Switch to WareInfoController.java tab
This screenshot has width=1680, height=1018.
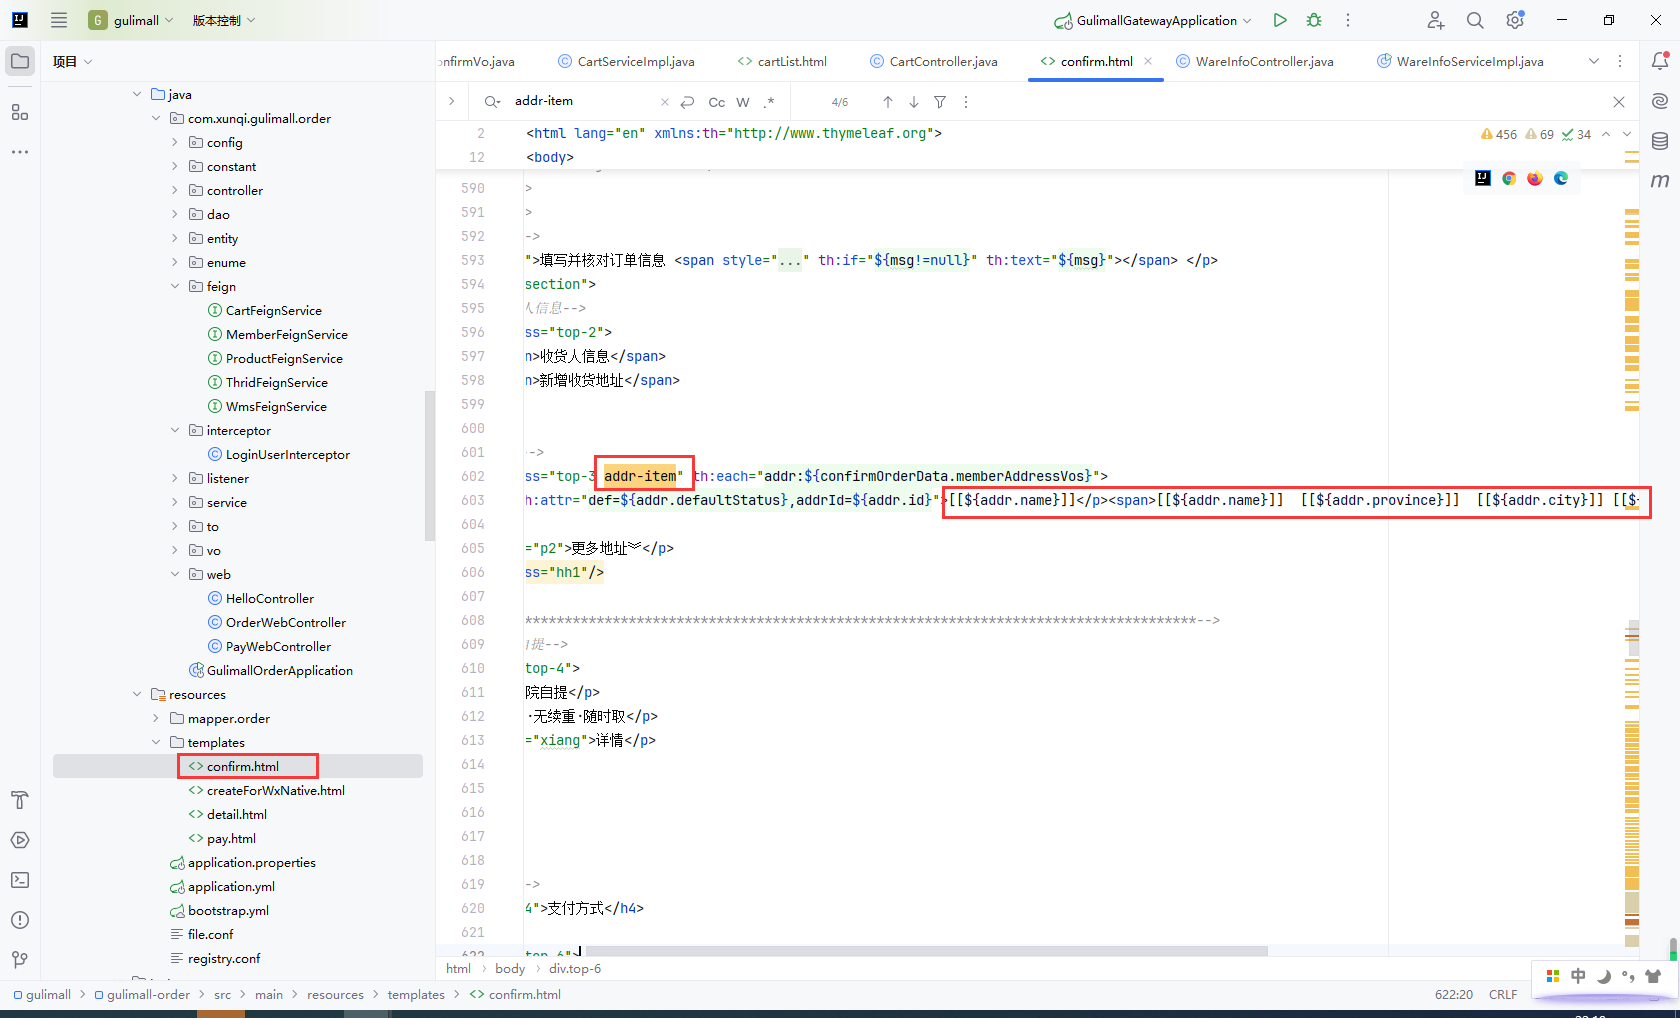pyautogui.click(x=1255, y=61)
